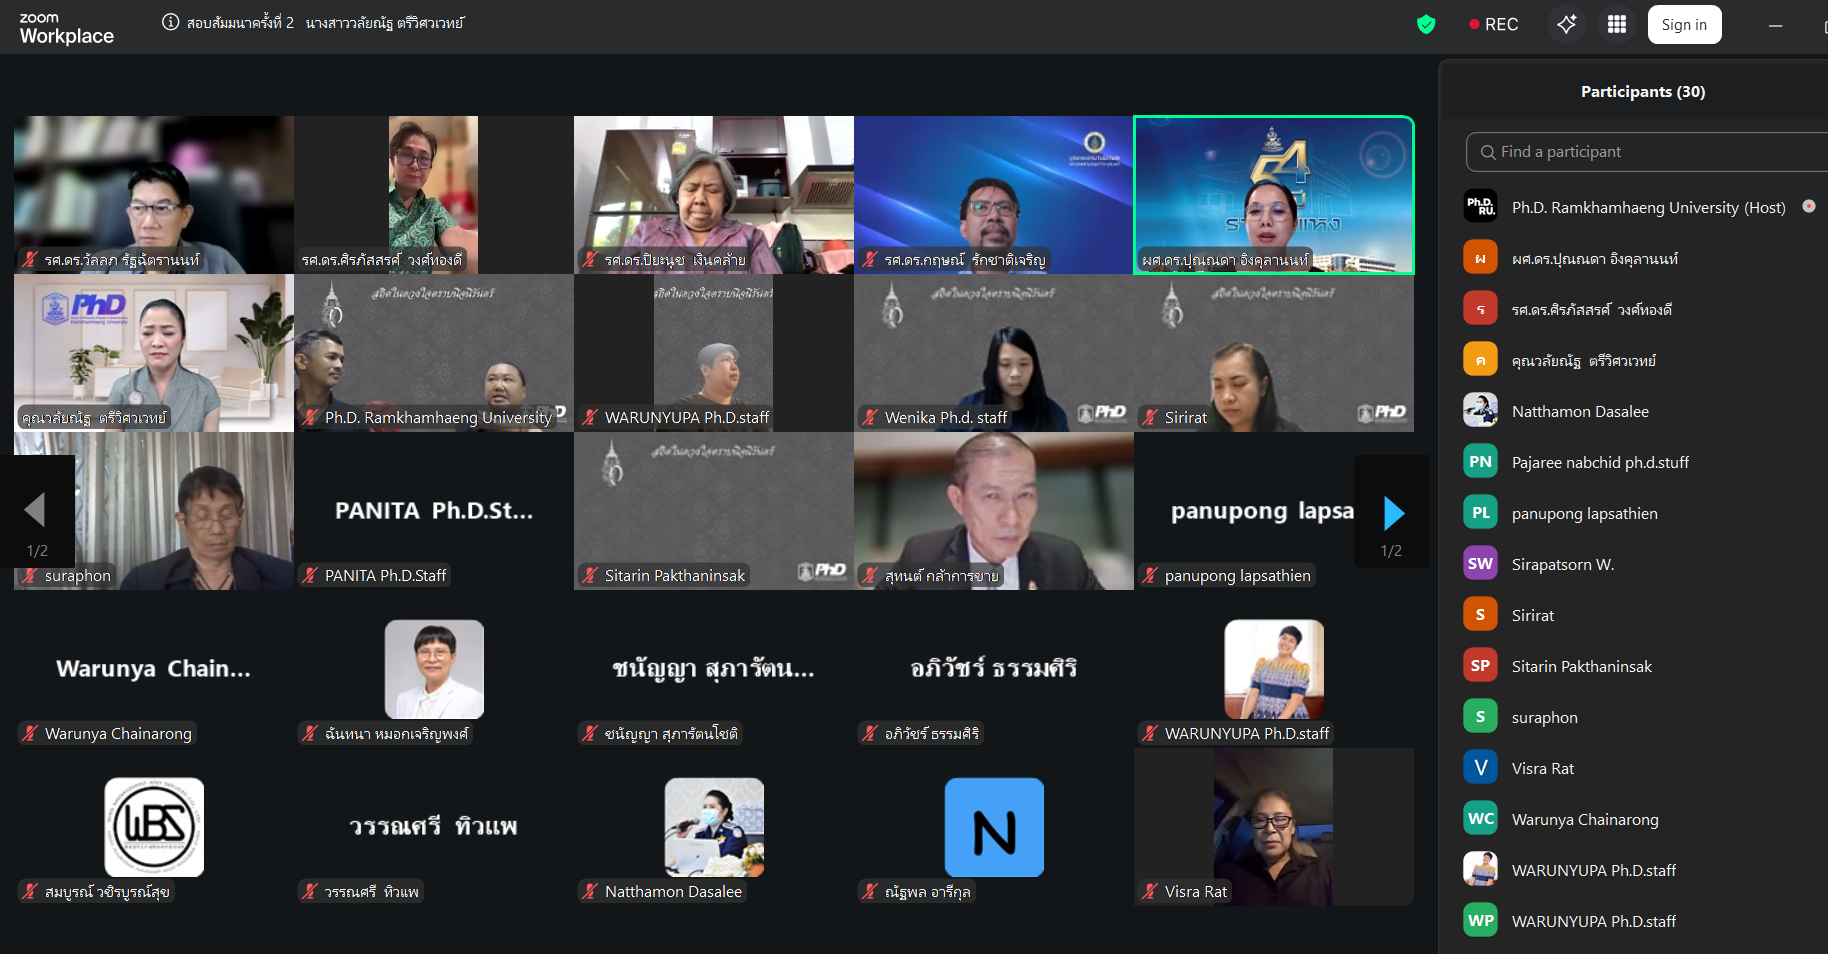Select Pajaree nabchid in participants list
Screen dimensions: 1828x954
point(1599,462)
